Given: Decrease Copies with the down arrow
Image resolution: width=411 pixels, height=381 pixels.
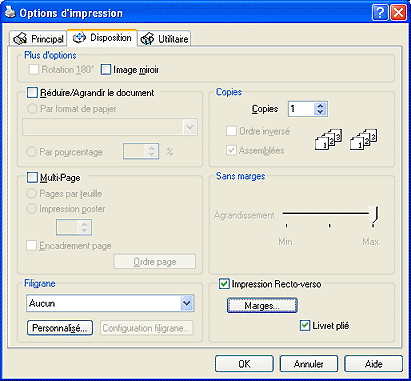Looking at the screenshot, I should pos(320,112).
